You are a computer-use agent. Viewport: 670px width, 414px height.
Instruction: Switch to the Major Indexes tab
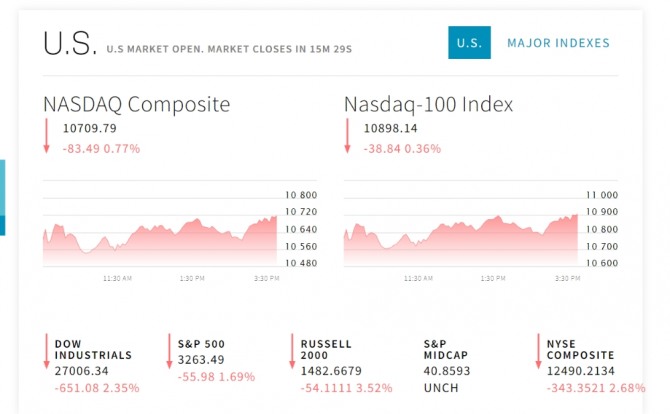558,43
